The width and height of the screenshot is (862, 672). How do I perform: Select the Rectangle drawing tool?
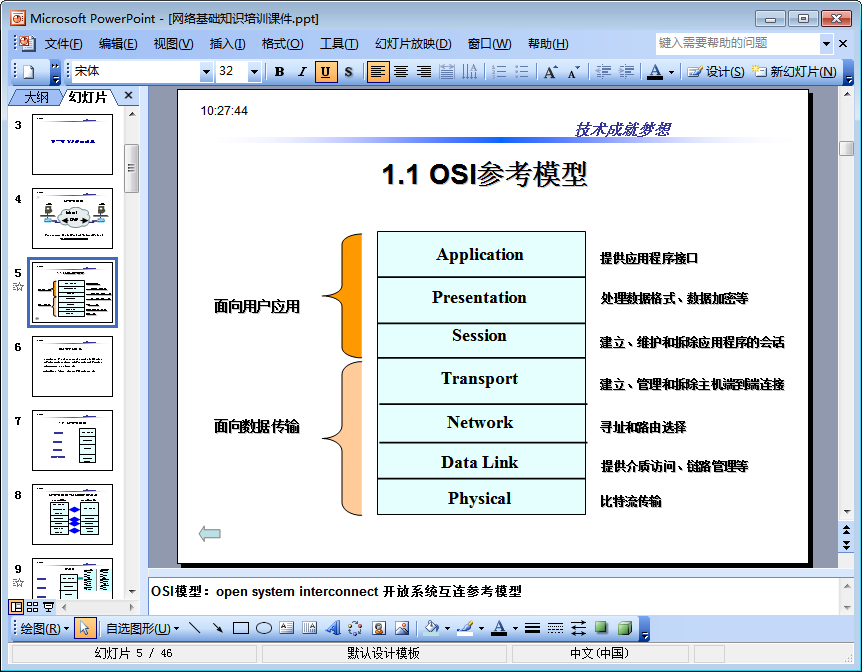coord(241,628)
